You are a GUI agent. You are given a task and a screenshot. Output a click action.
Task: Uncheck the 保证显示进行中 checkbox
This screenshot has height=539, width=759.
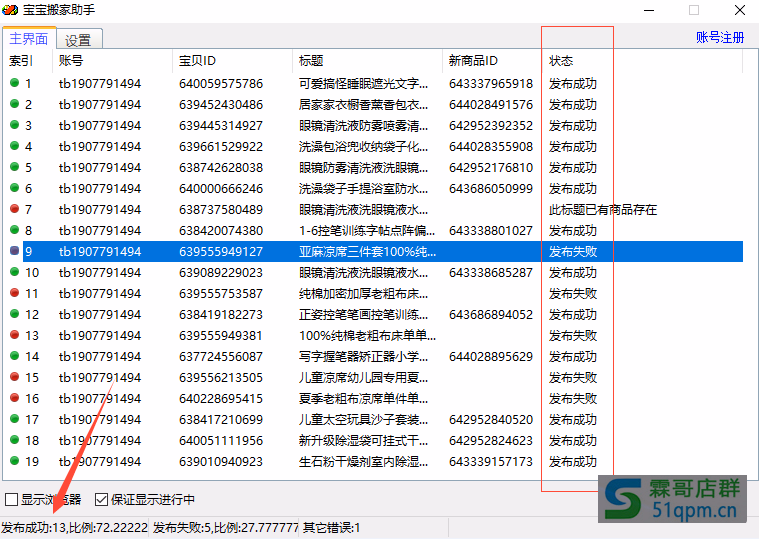101,499
